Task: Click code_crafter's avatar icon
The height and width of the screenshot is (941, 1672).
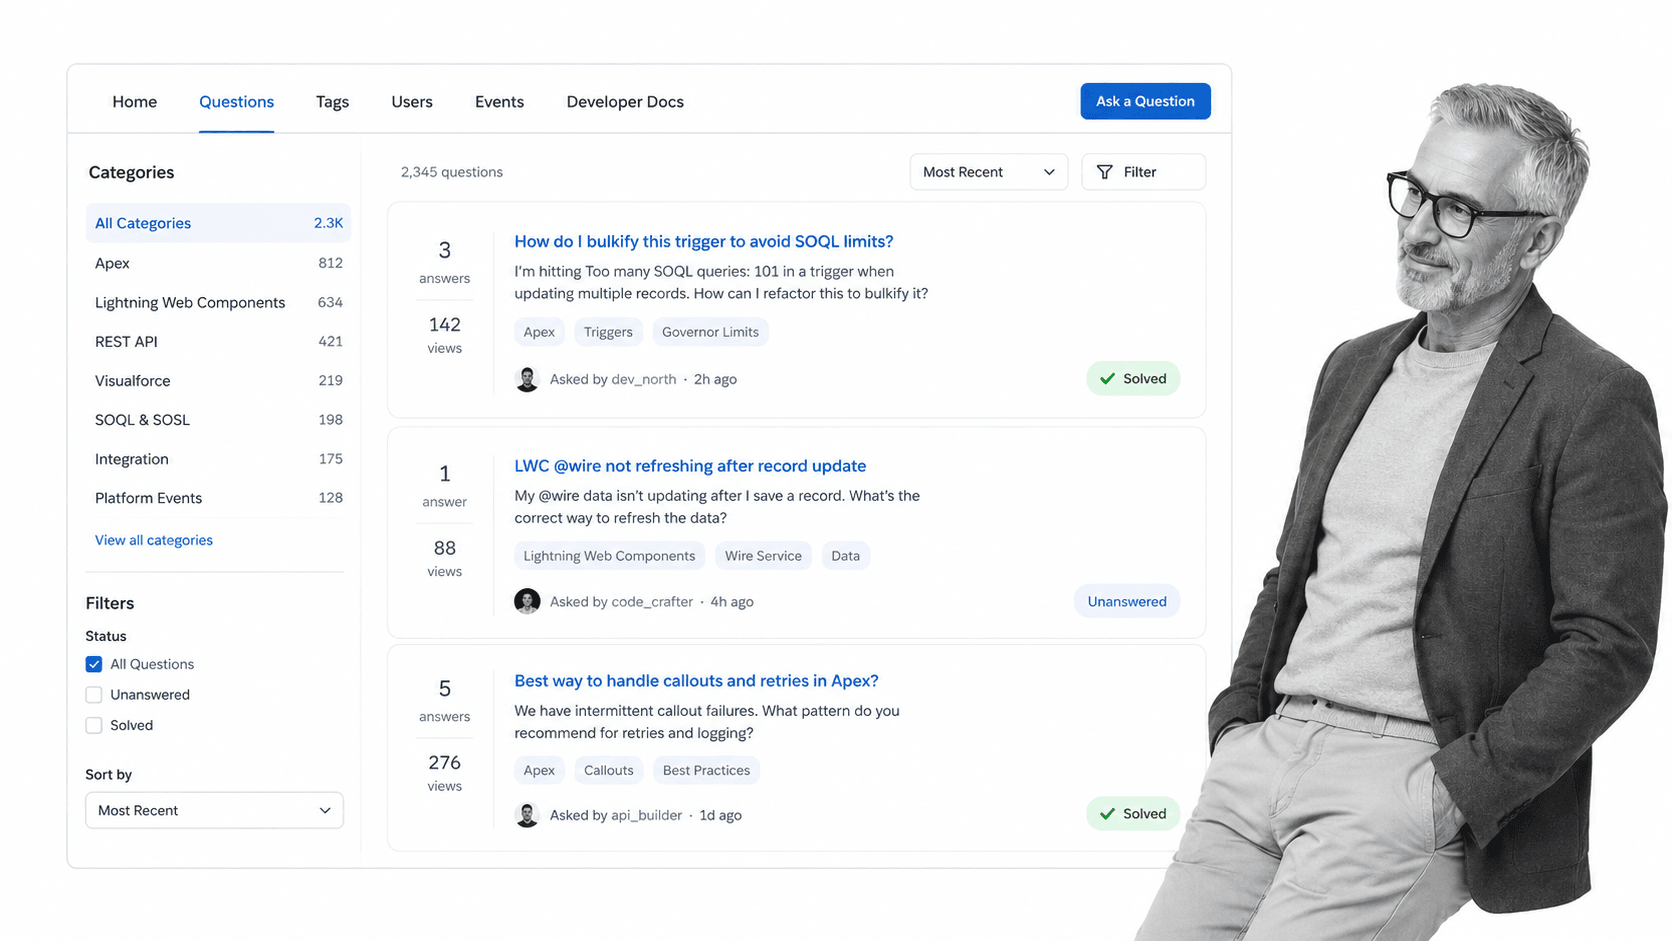Action: click(x=527, y=601)
